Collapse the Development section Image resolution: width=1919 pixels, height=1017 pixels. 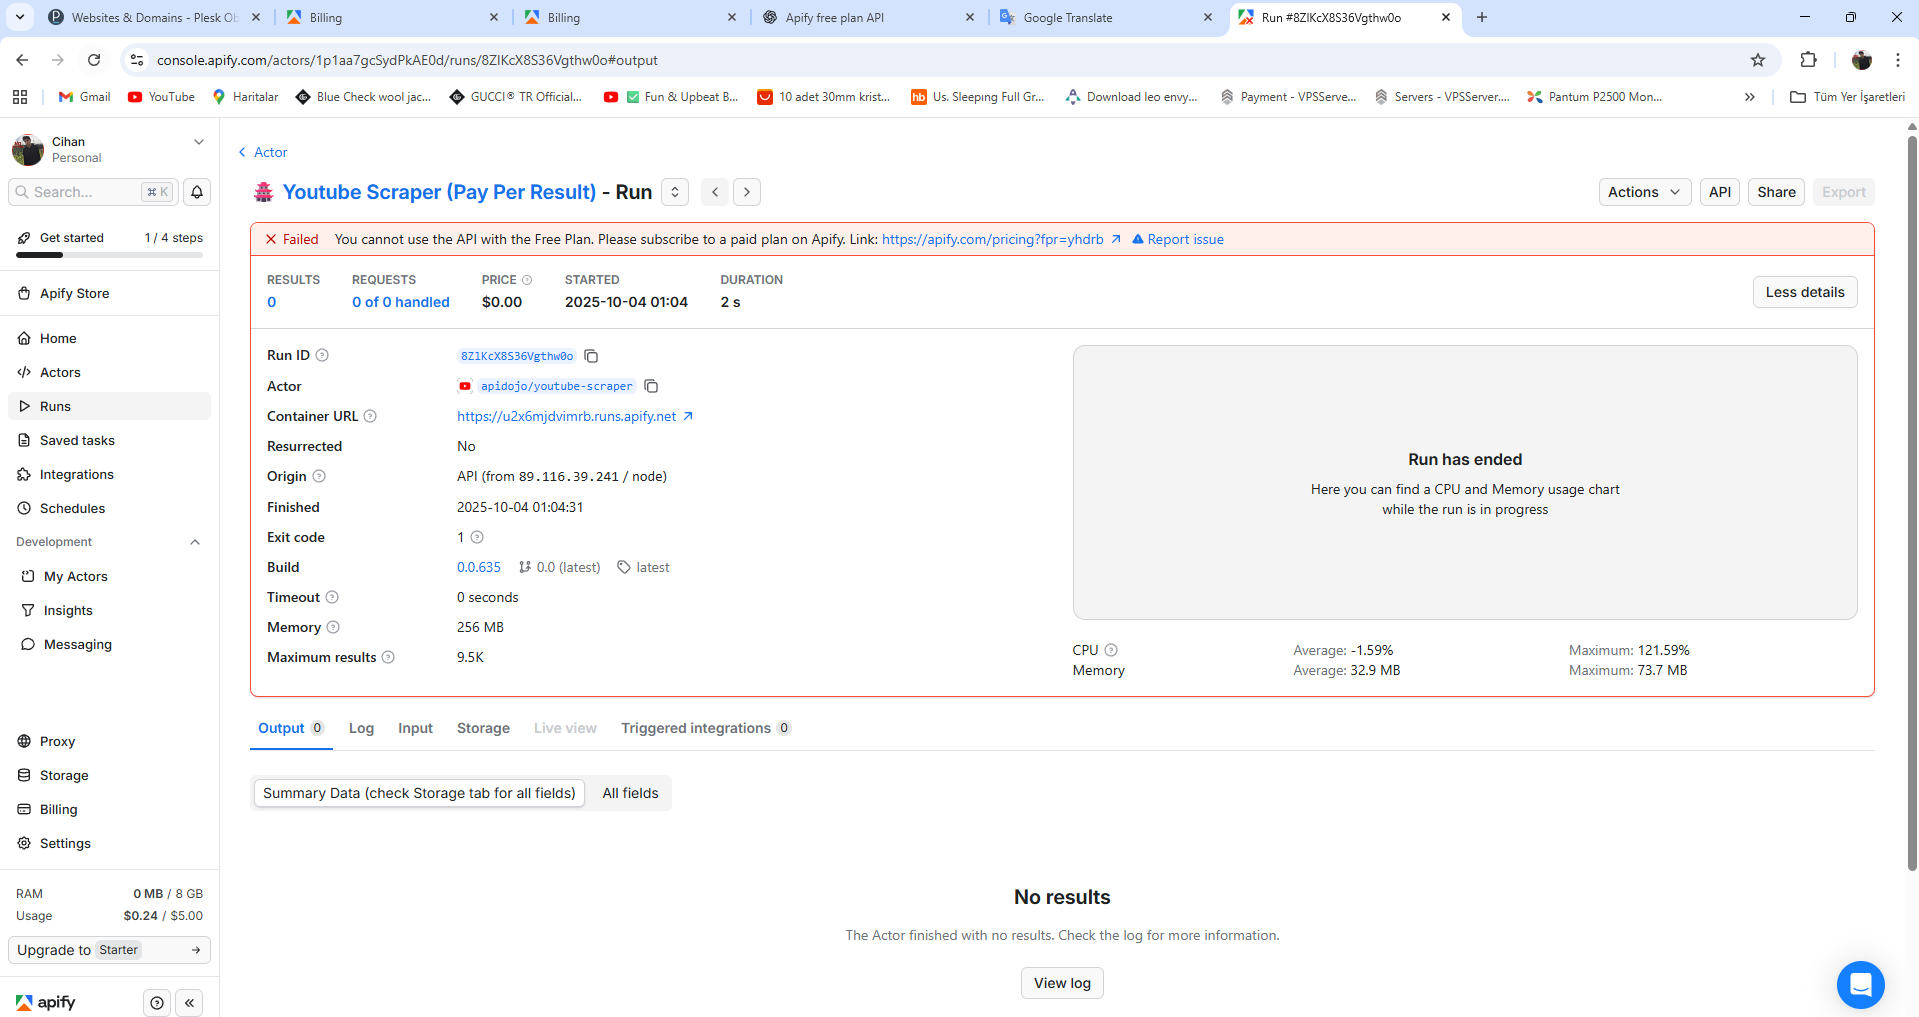pyautogui.click(x=195, y=542)
